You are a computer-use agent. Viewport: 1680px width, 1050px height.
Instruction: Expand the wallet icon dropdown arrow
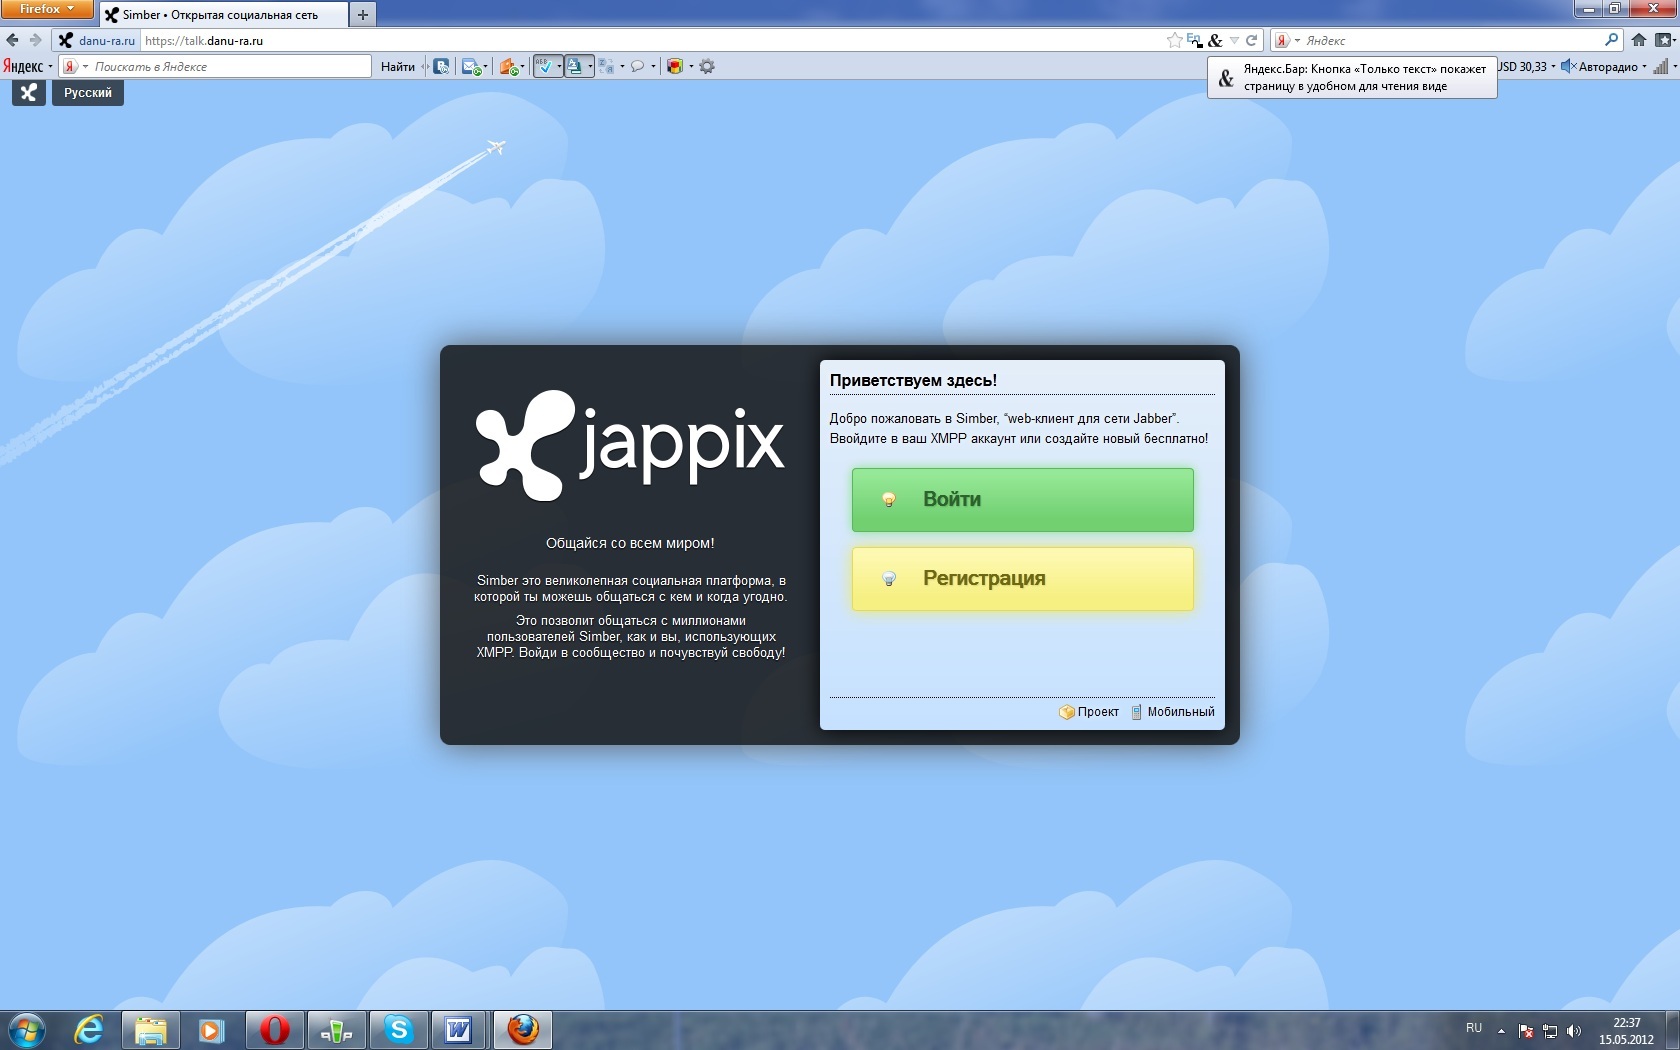523,67
